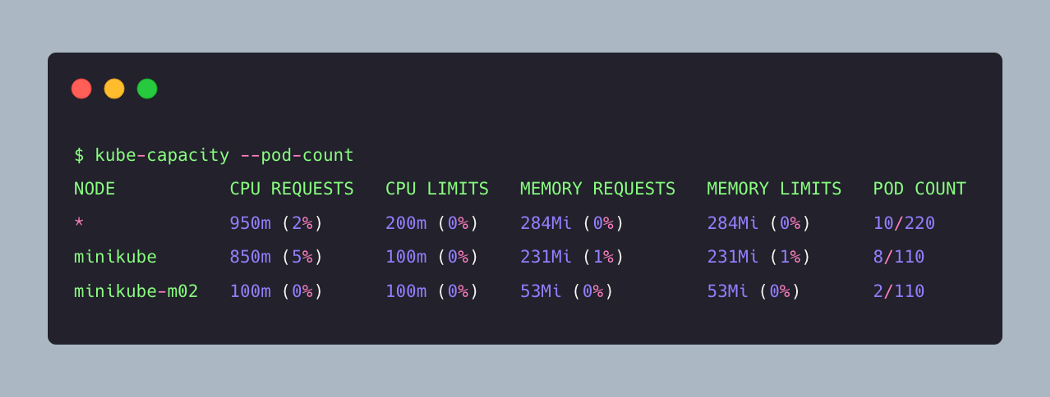Select the minikube-m02 node name
1050x397 pixels.
coord(136,291)
